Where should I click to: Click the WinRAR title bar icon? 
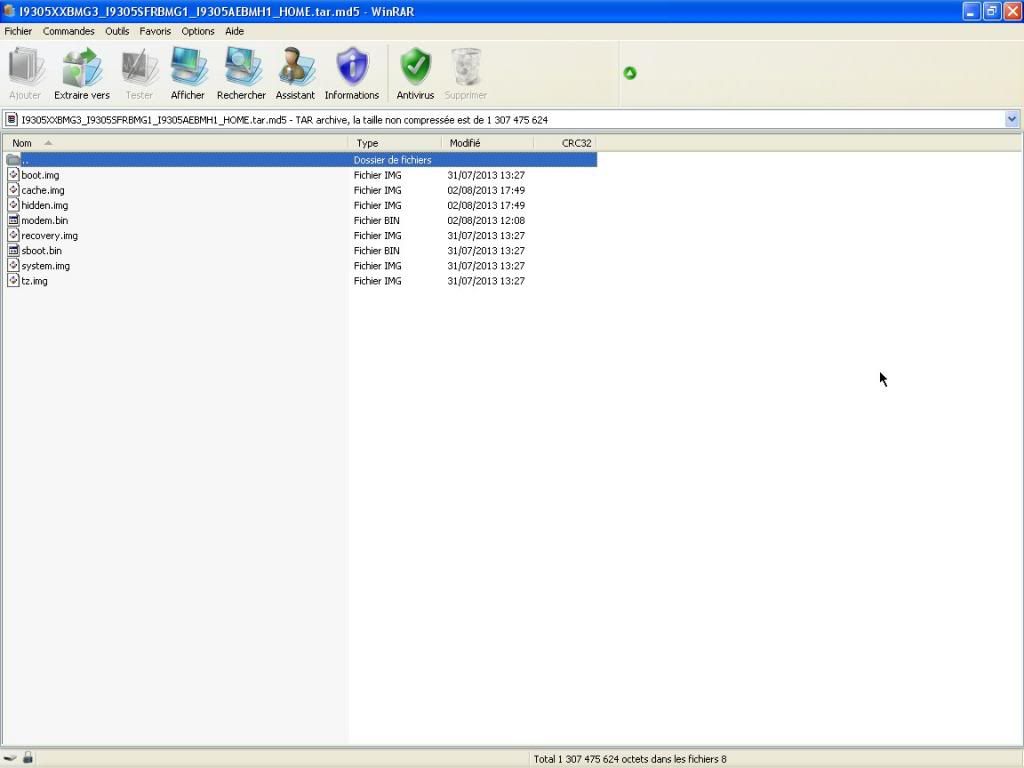click(9, 11)
